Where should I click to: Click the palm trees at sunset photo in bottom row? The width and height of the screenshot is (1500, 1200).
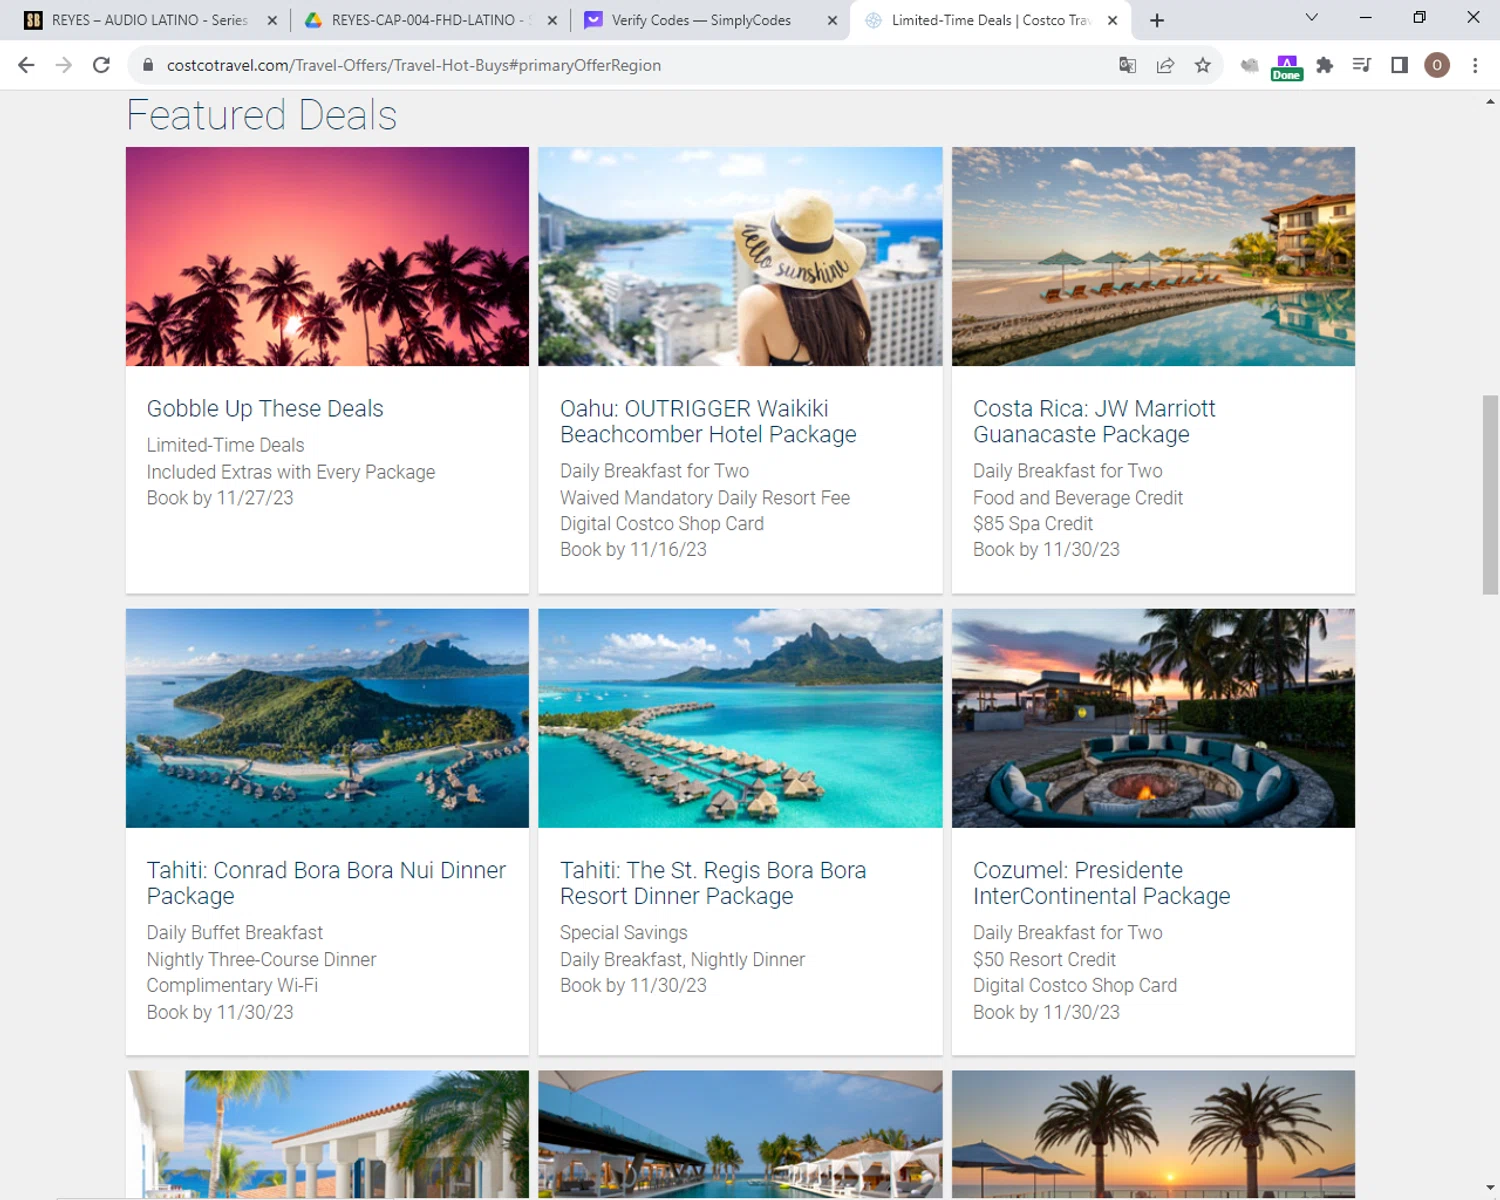click(1153, 1134)
